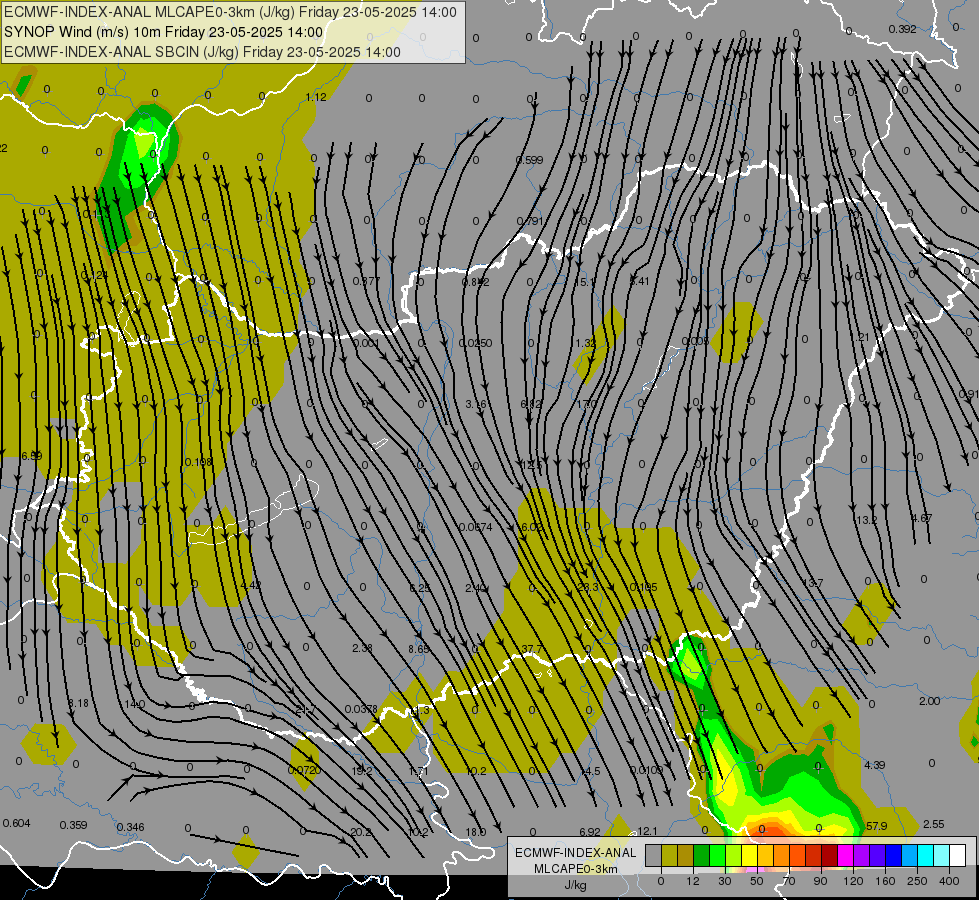
Task: Click the legend tick label 12
Action: coord(693,881)
